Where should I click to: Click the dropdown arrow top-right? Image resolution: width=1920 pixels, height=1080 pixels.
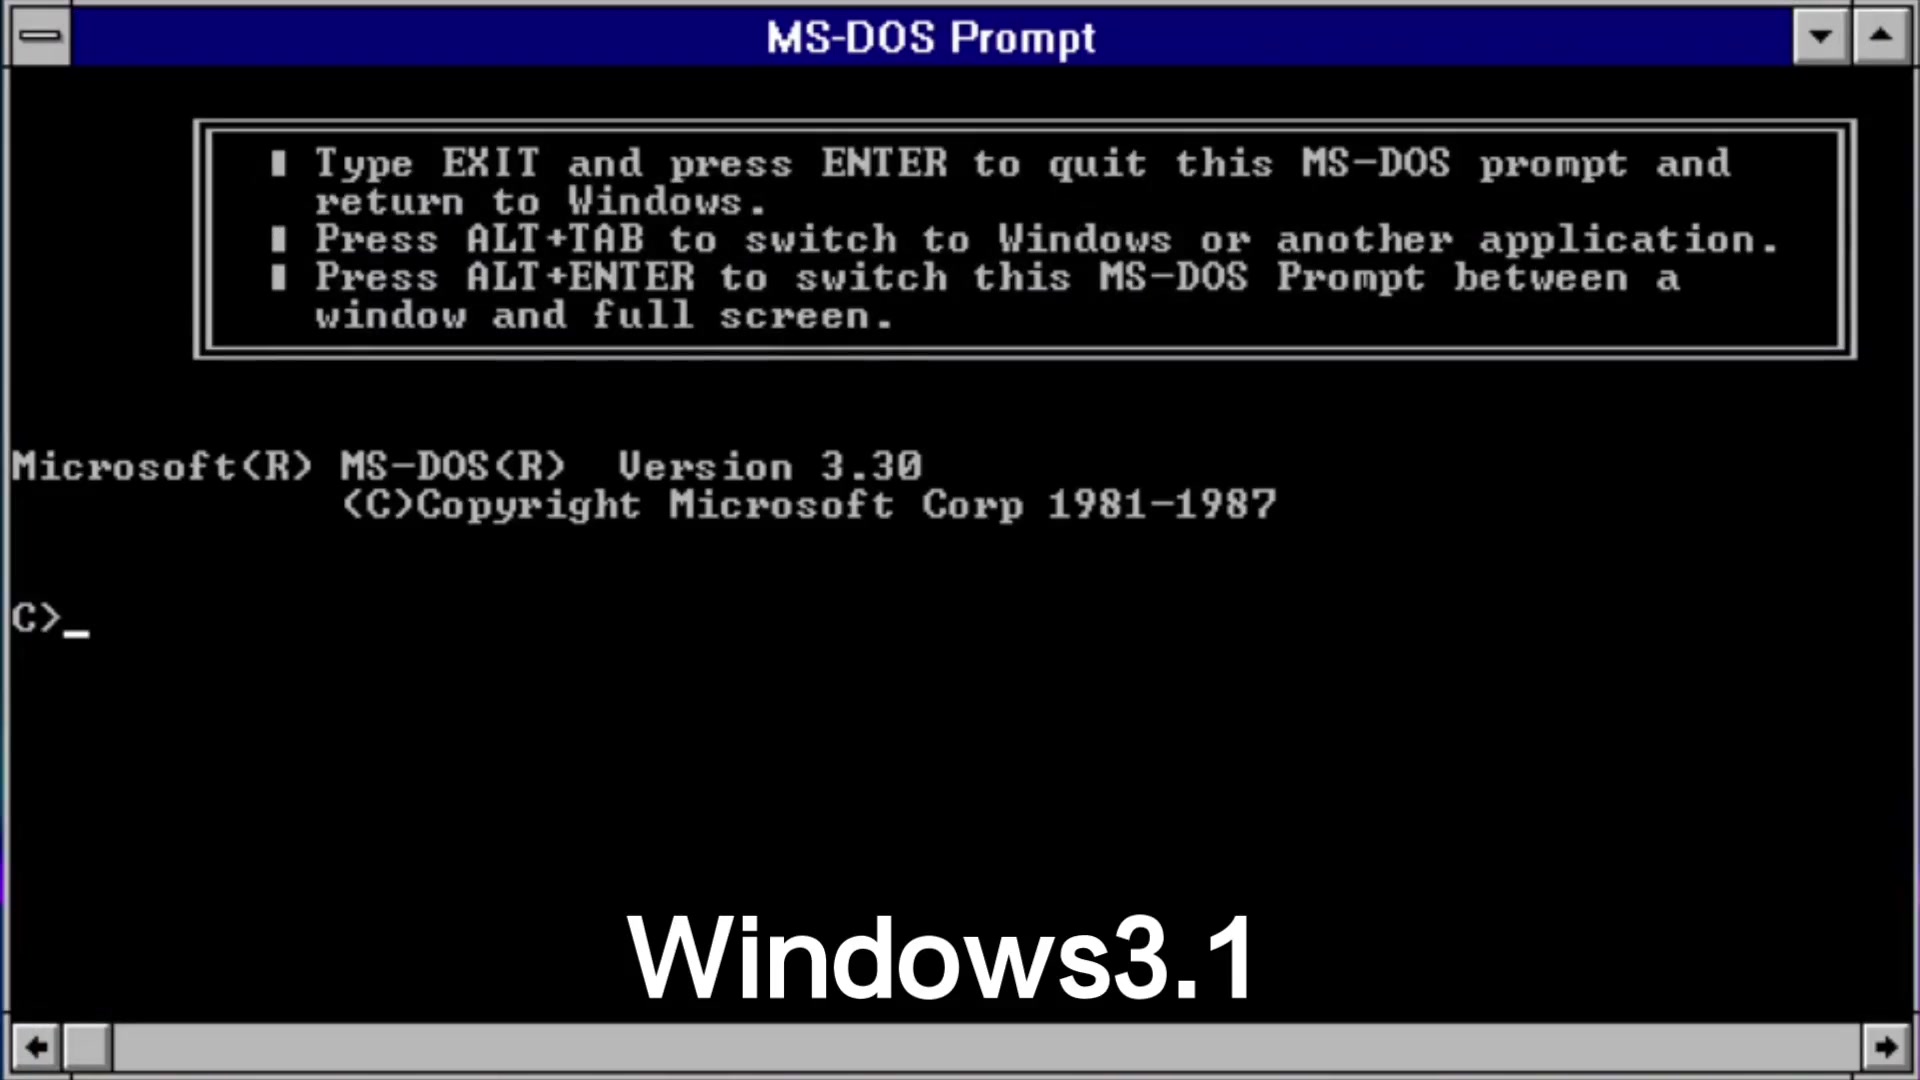click(1821, 36)
